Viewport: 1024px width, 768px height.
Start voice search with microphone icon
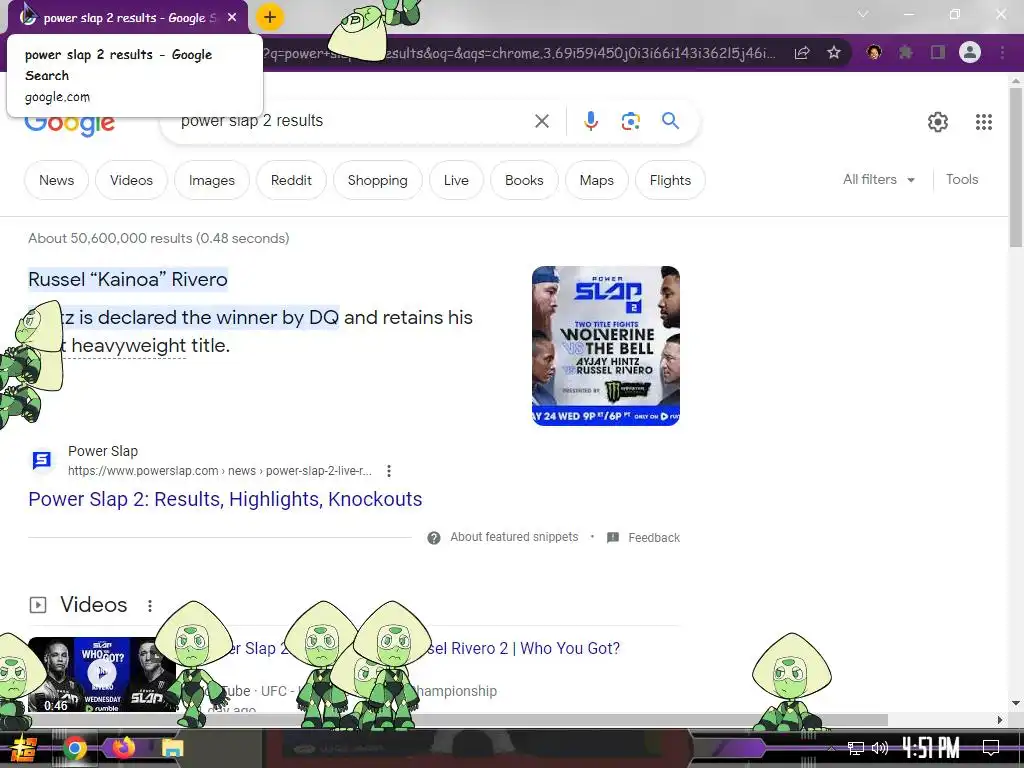coord(590,121)
